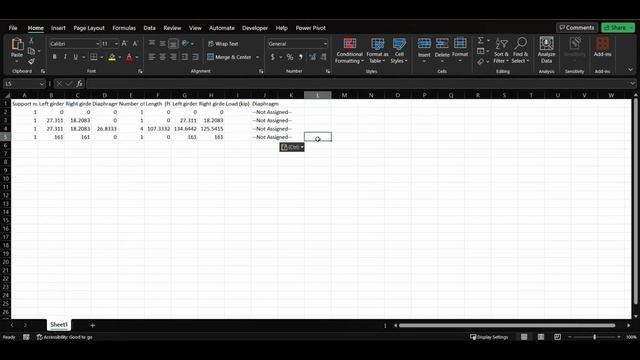Click the Comments button
This screenshot has height=360, width=640.
coord(577,28)
